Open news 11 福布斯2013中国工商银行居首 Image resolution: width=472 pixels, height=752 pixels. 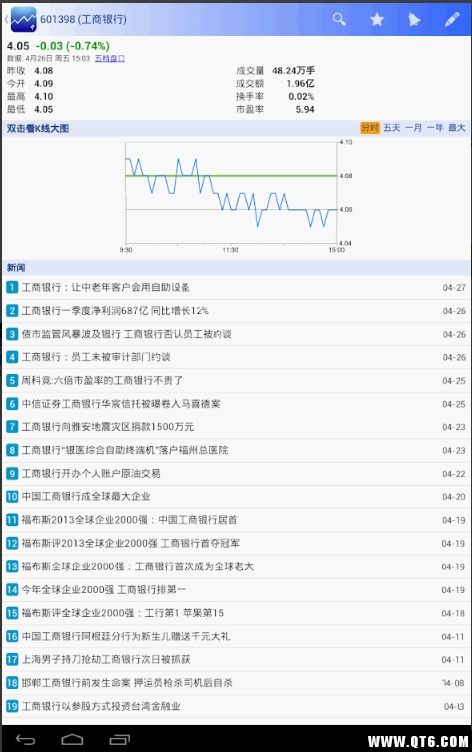(x=236, y=520)
